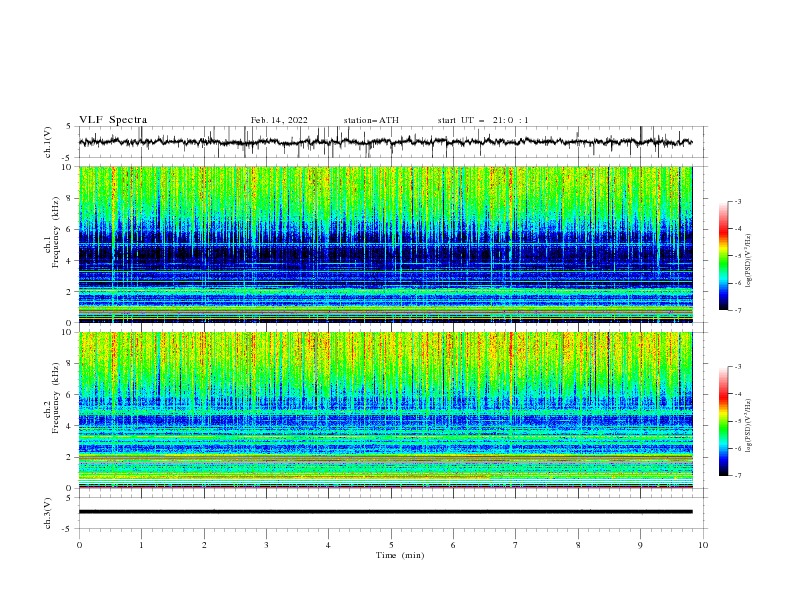Click the ch.1 PSD color scale bar
Screen dimensions: 792x612
pyautogui.click(x=723, y=256)
